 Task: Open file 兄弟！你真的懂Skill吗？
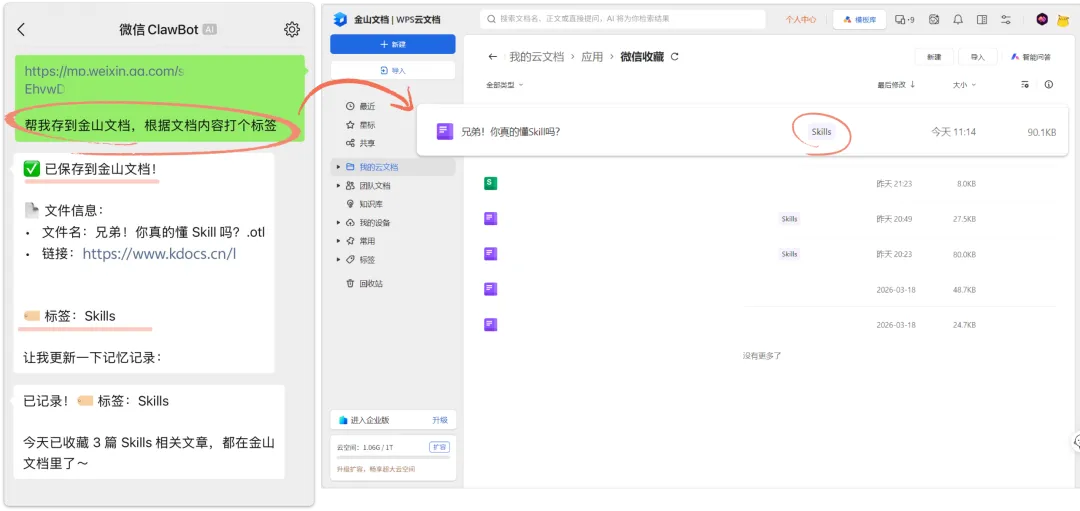point(510,132)
